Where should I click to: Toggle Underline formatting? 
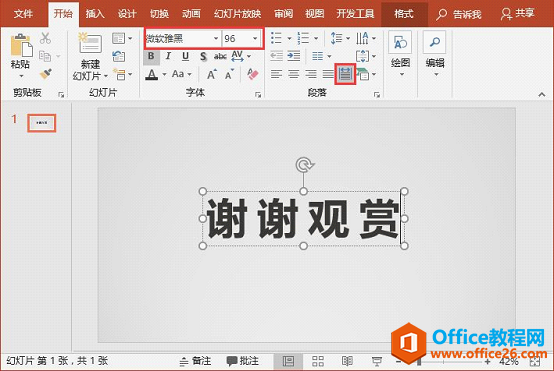[185, 56]
